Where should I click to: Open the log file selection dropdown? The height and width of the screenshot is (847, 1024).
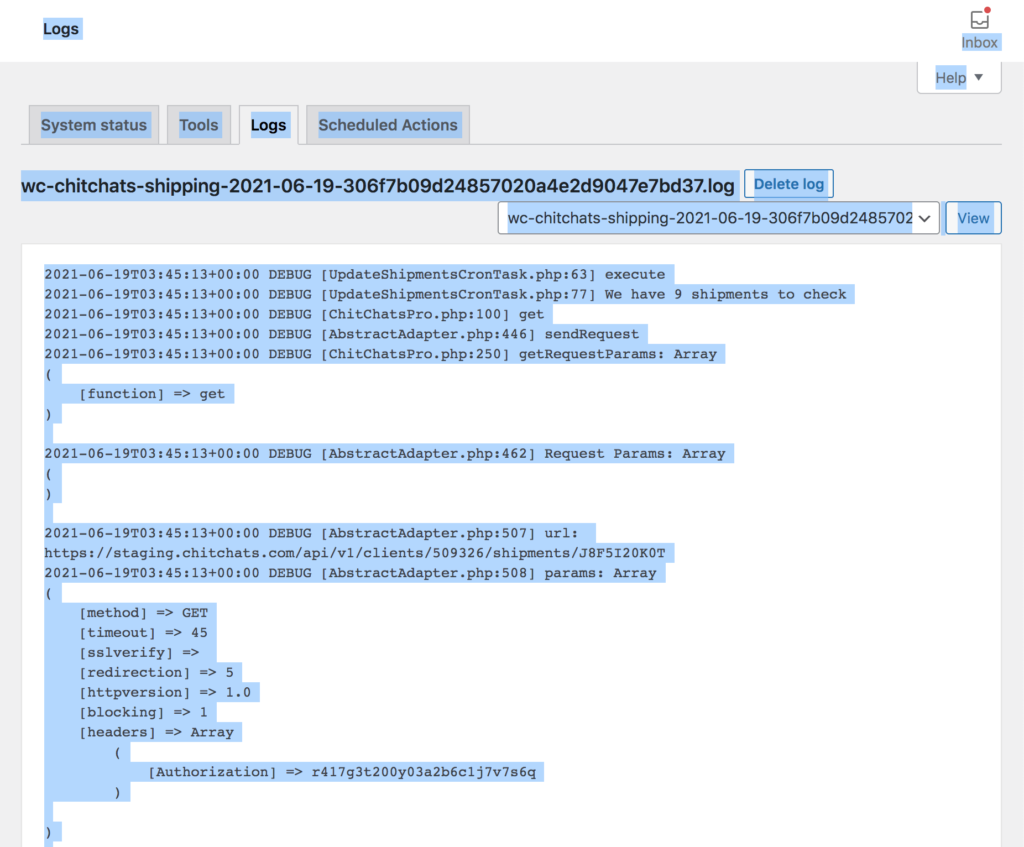[718, 218]
